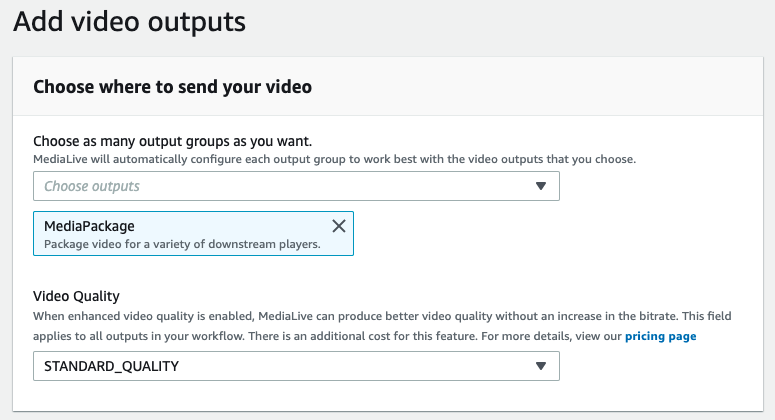Click the 'Add video outputs' page heading
Screen dimensions: 775x420
[x=129, y=22]
